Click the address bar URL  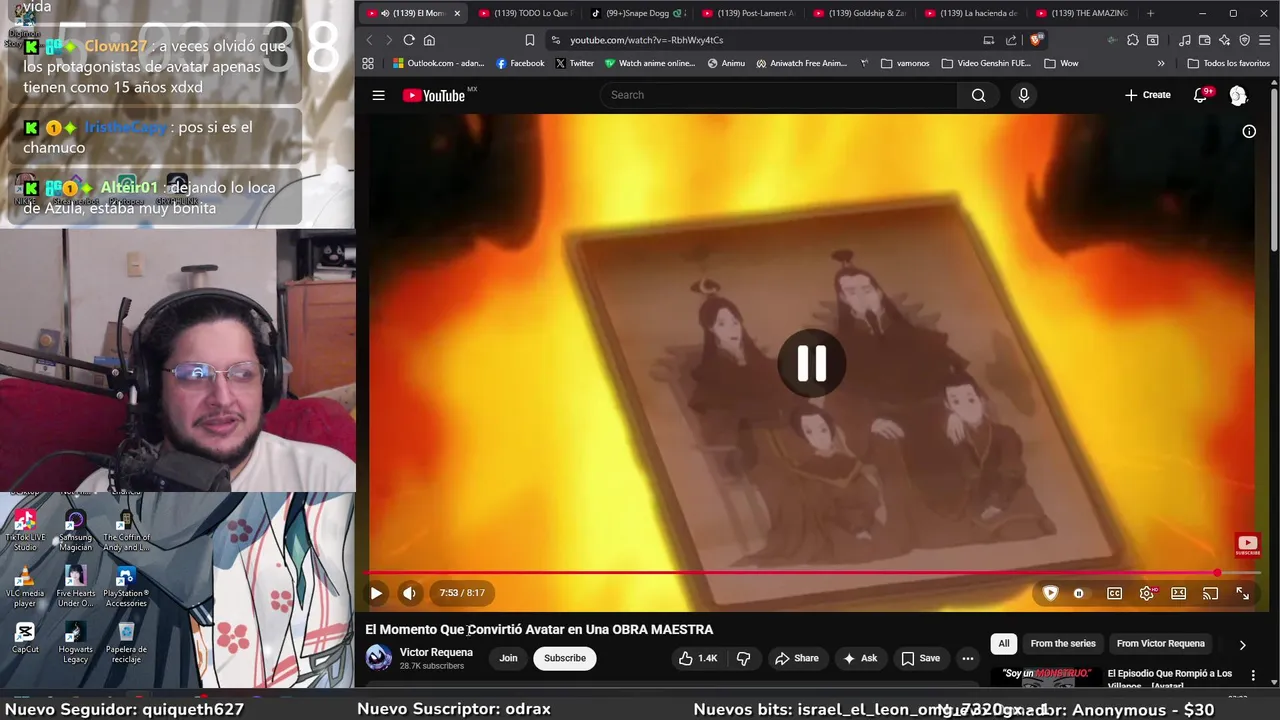(x=646, y=40)
